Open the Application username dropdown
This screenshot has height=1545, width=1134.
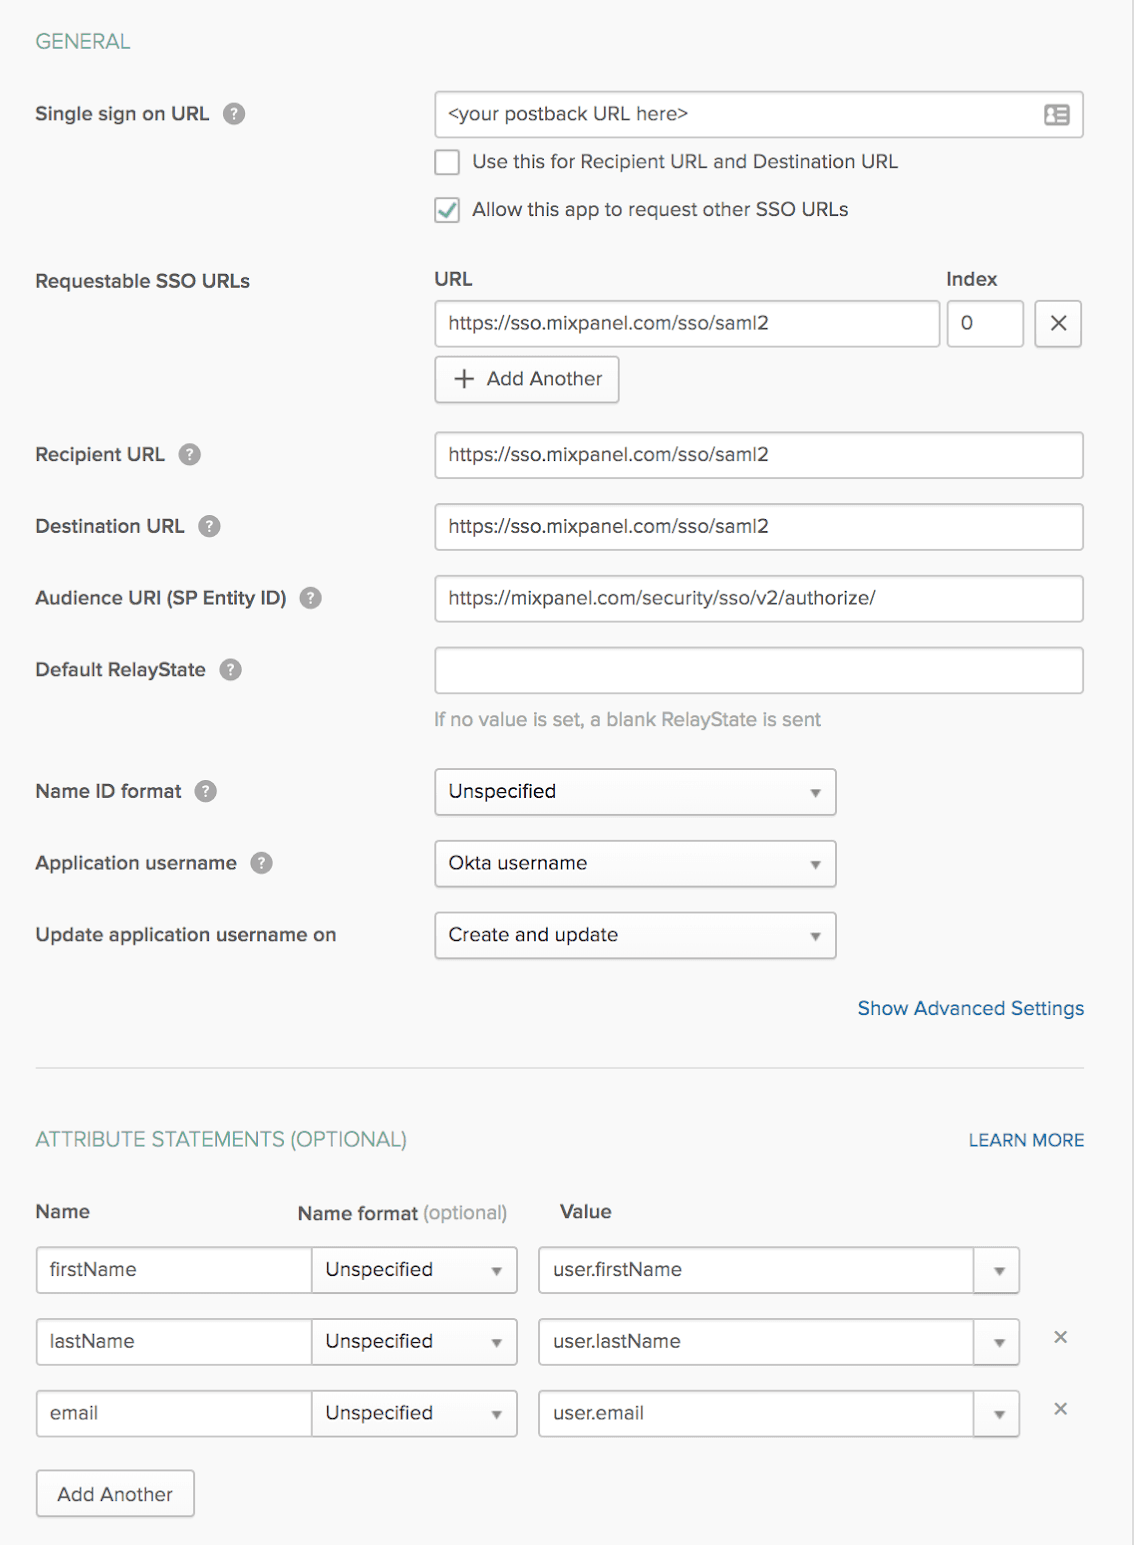[x=816, y=863]
